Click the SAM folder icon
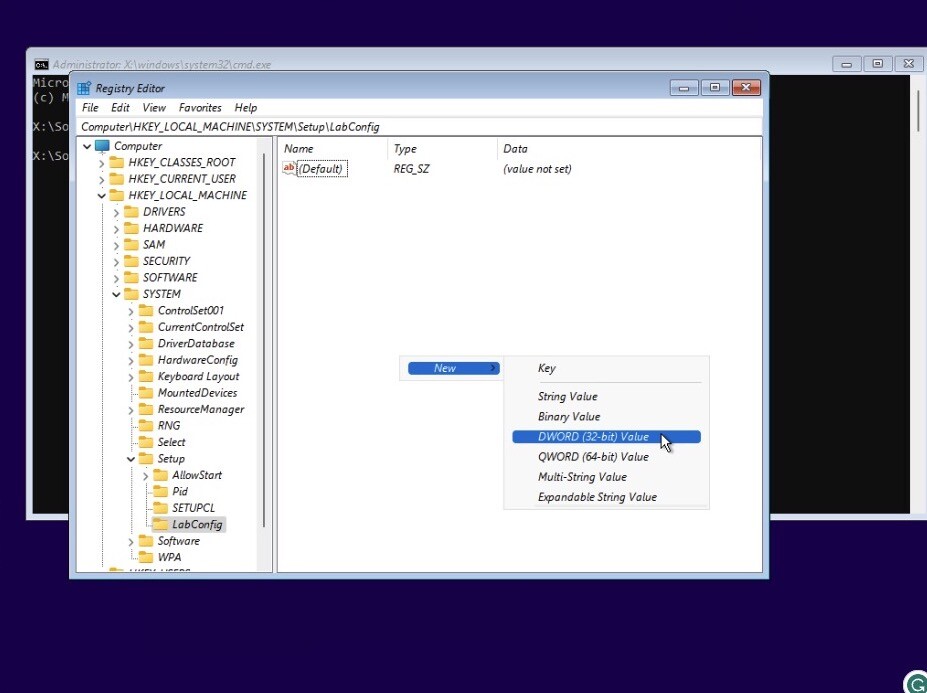 (x=131, y=245)
